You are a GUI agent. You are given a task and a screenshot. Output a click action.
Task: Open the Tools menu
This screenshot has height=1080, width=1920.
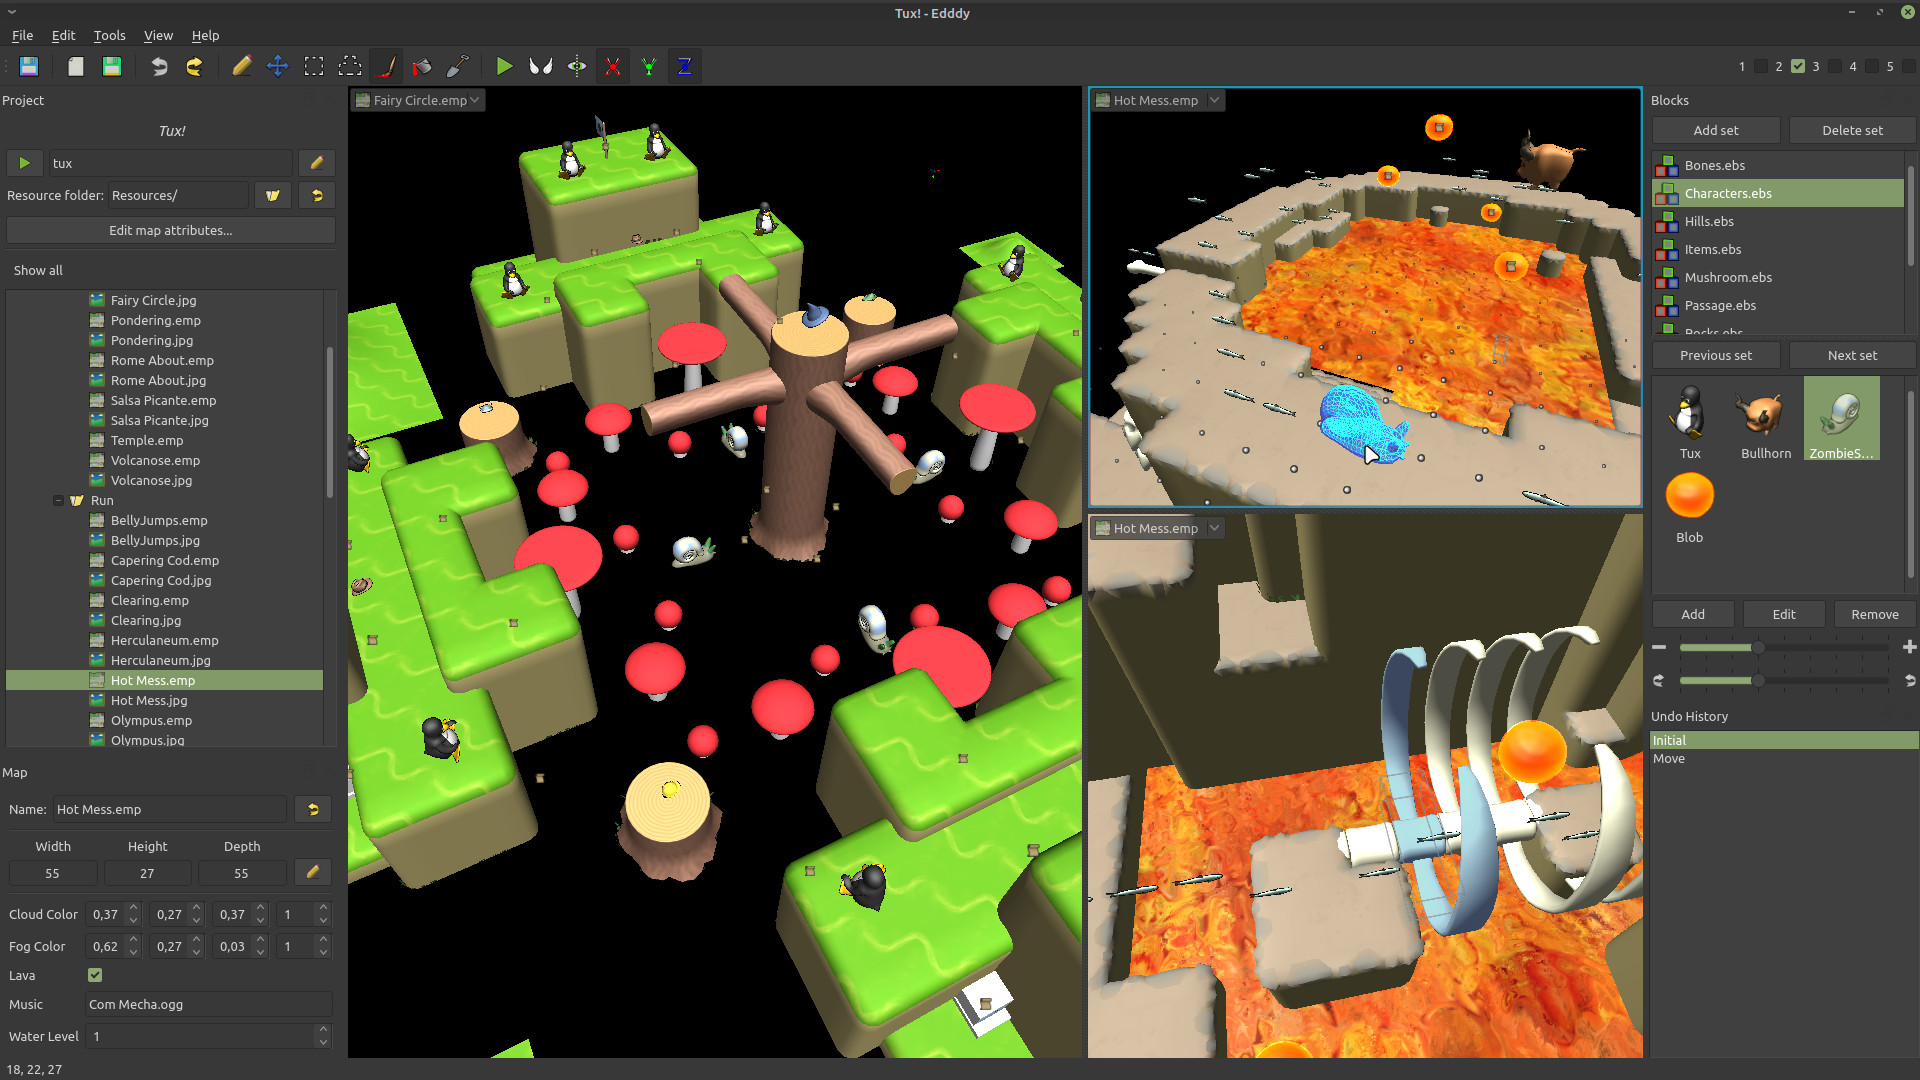click(109, 35)
